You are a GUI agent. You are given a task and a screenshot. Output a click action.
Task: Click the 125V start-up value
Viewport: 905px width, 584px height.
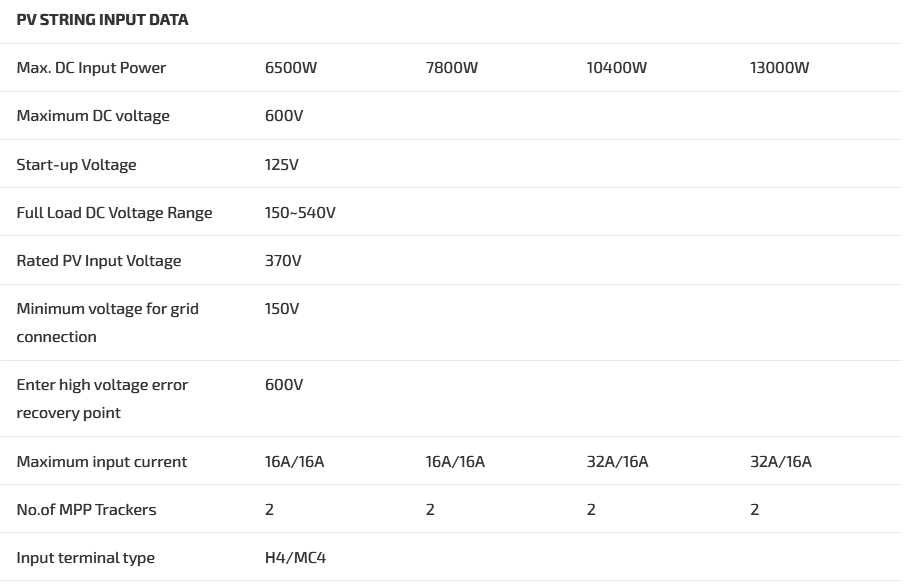pyautogui.click(x=282, y=165)
